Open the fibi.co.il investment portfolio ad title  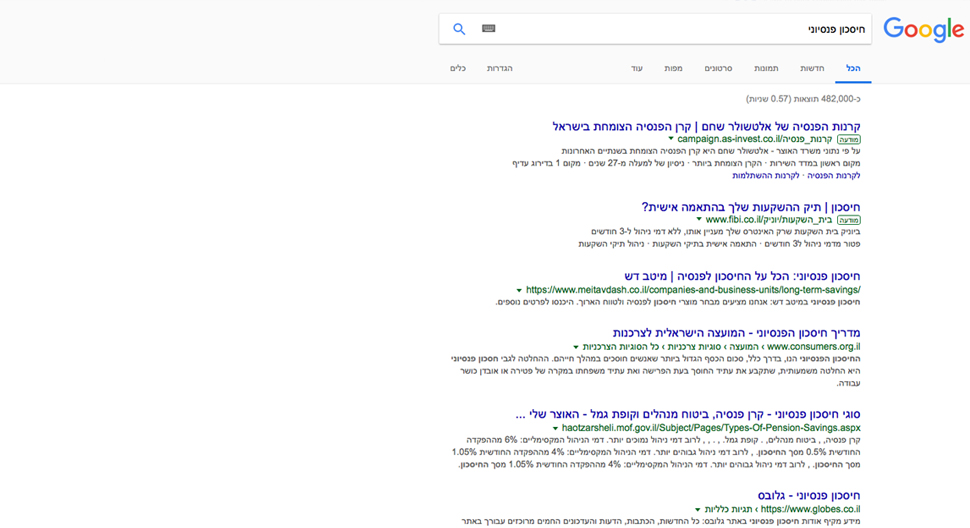750,207
